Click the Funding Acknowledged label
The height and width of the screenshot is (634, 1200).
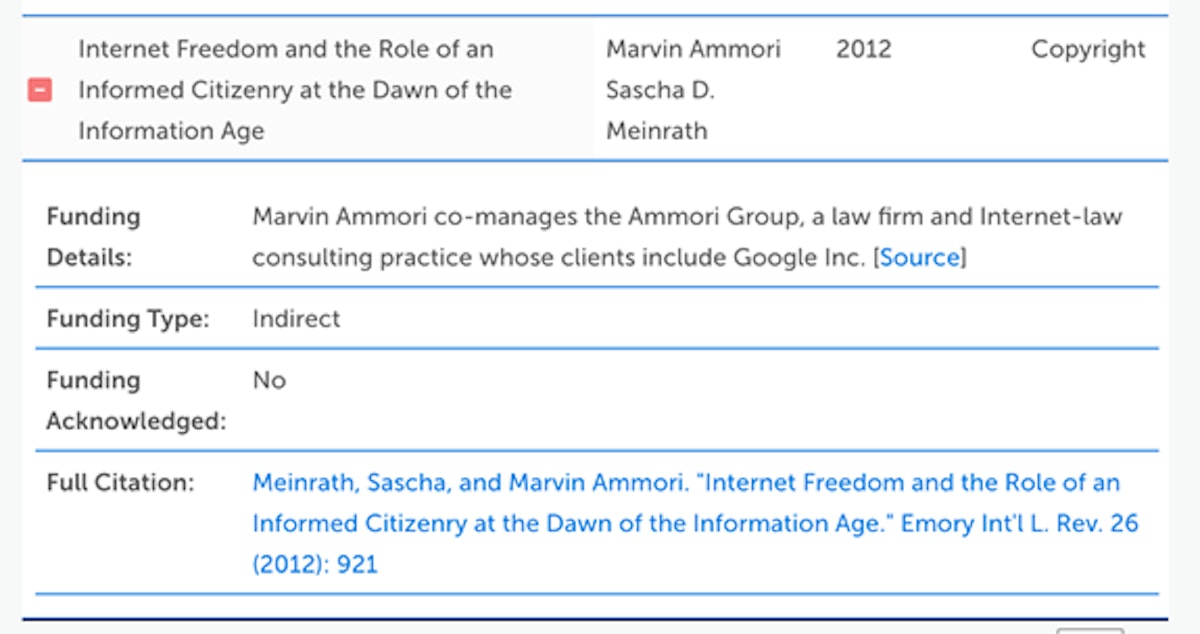[136, 401]
